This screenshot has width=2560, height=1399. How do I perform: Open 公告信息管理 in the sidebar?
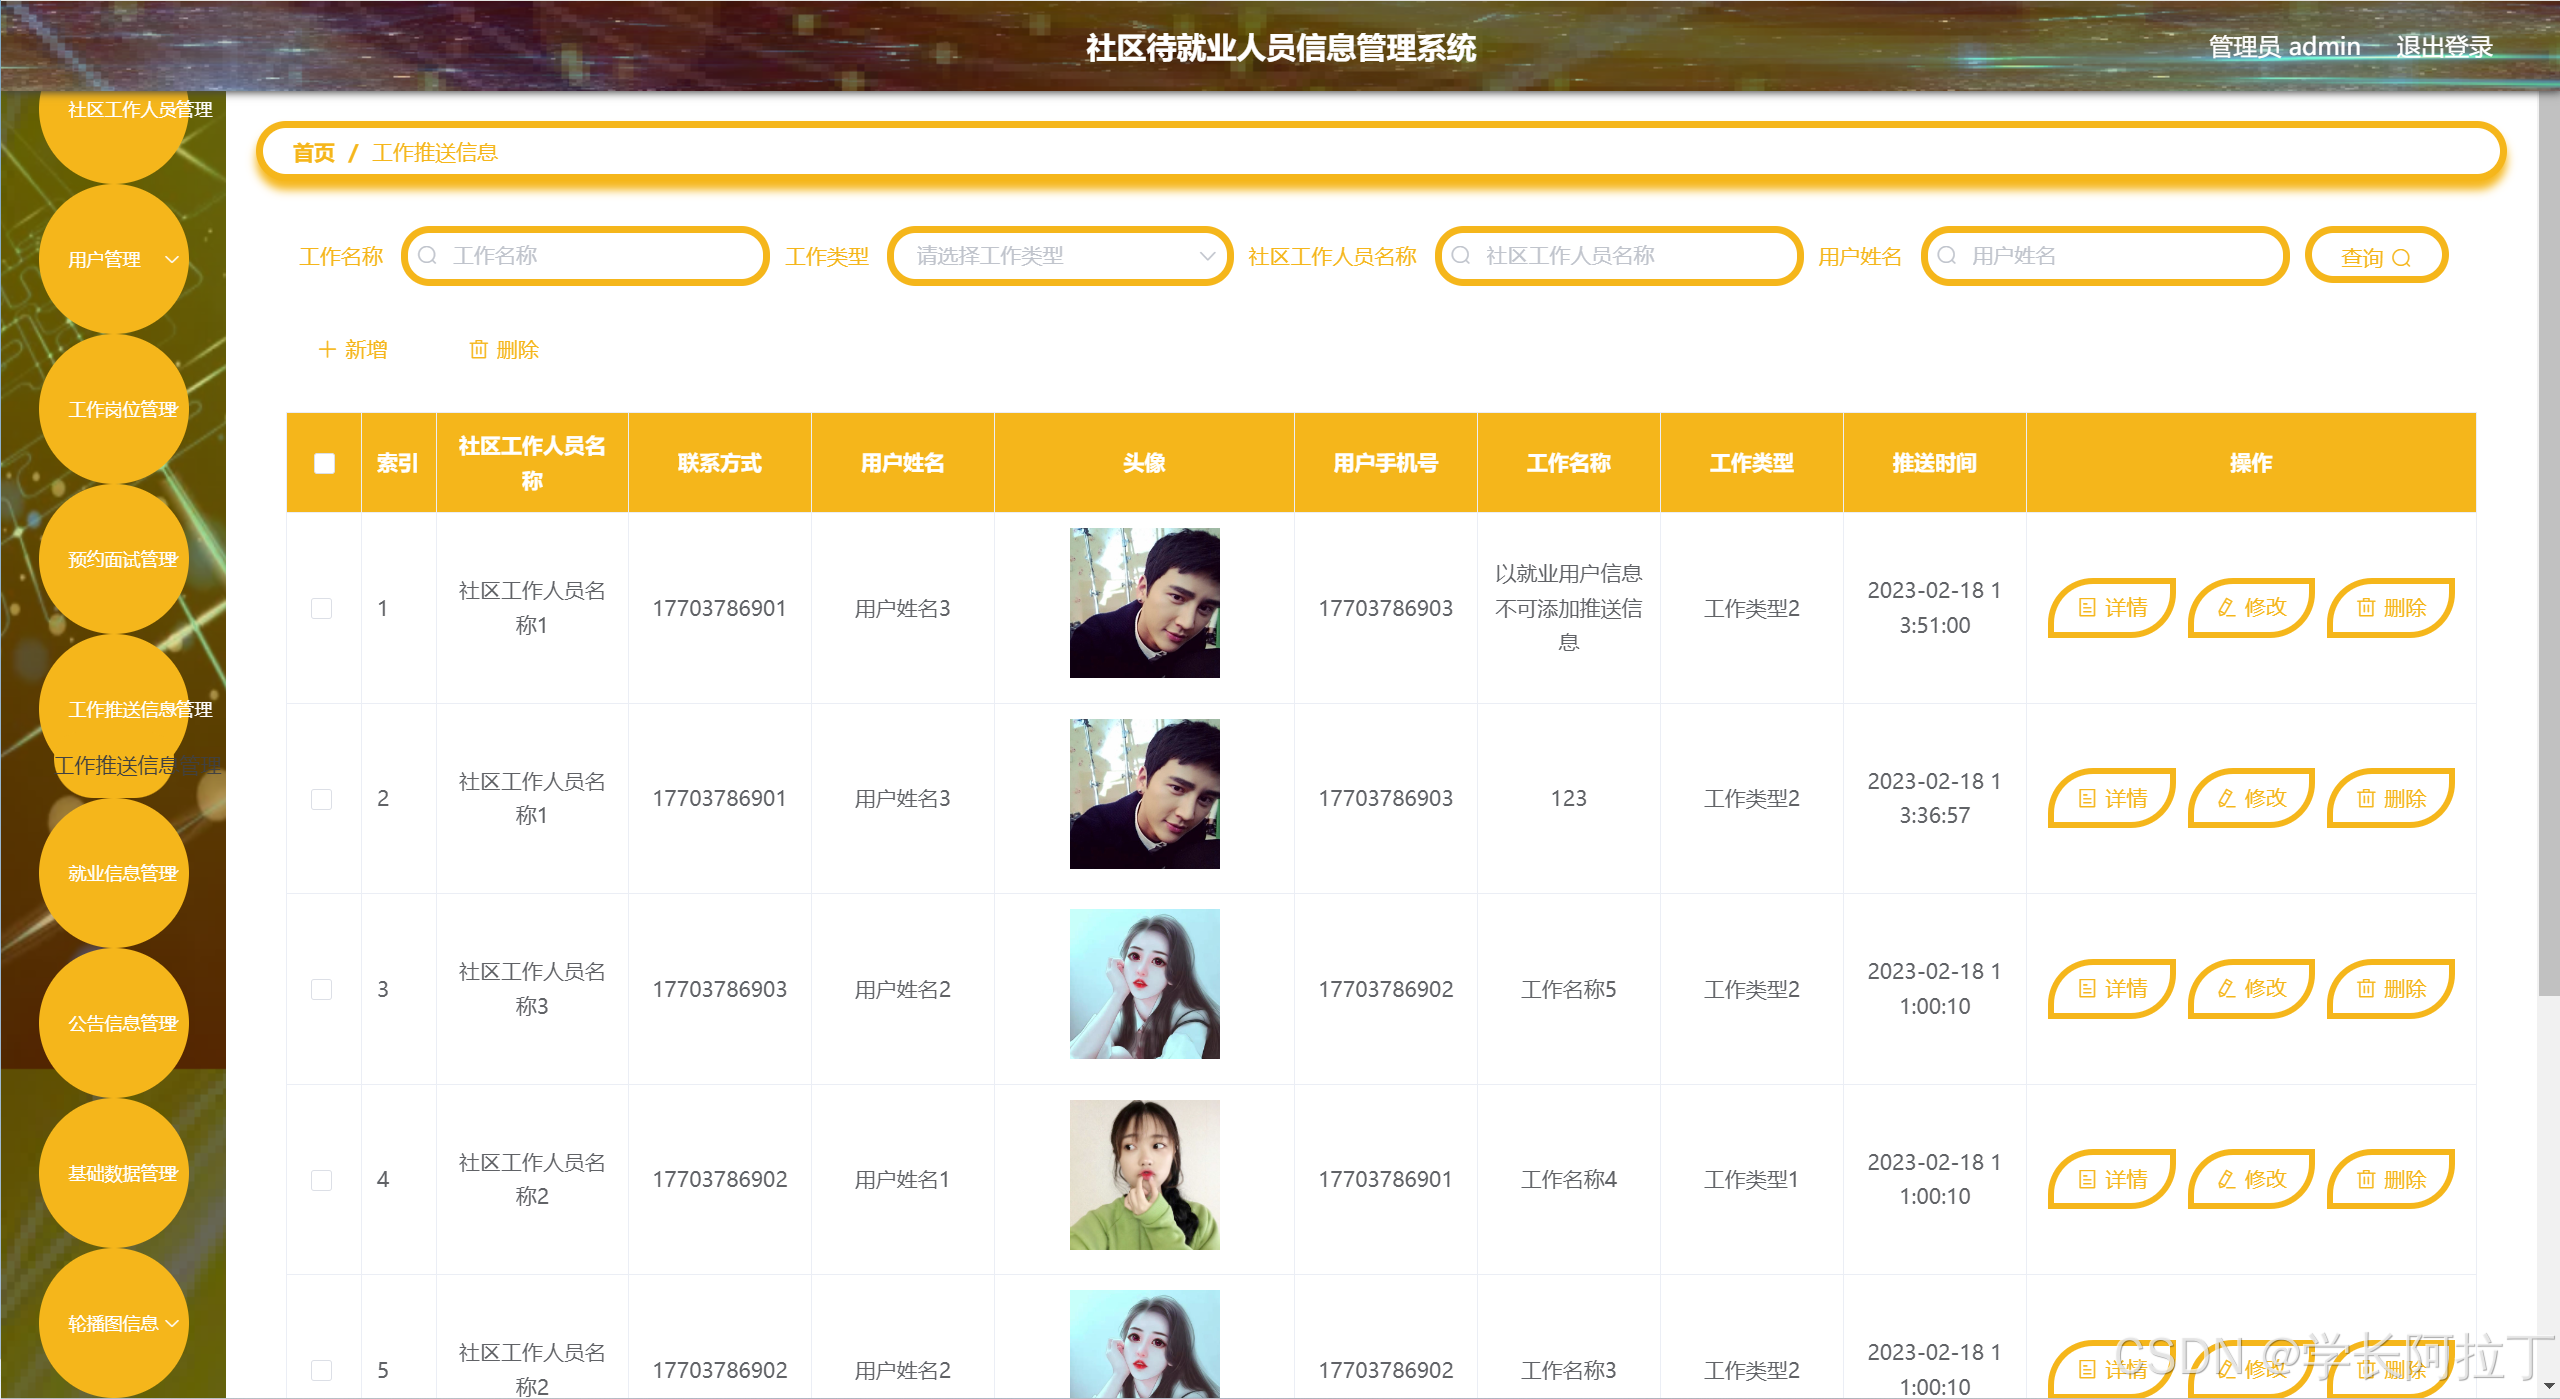[x=122, y=1023]
